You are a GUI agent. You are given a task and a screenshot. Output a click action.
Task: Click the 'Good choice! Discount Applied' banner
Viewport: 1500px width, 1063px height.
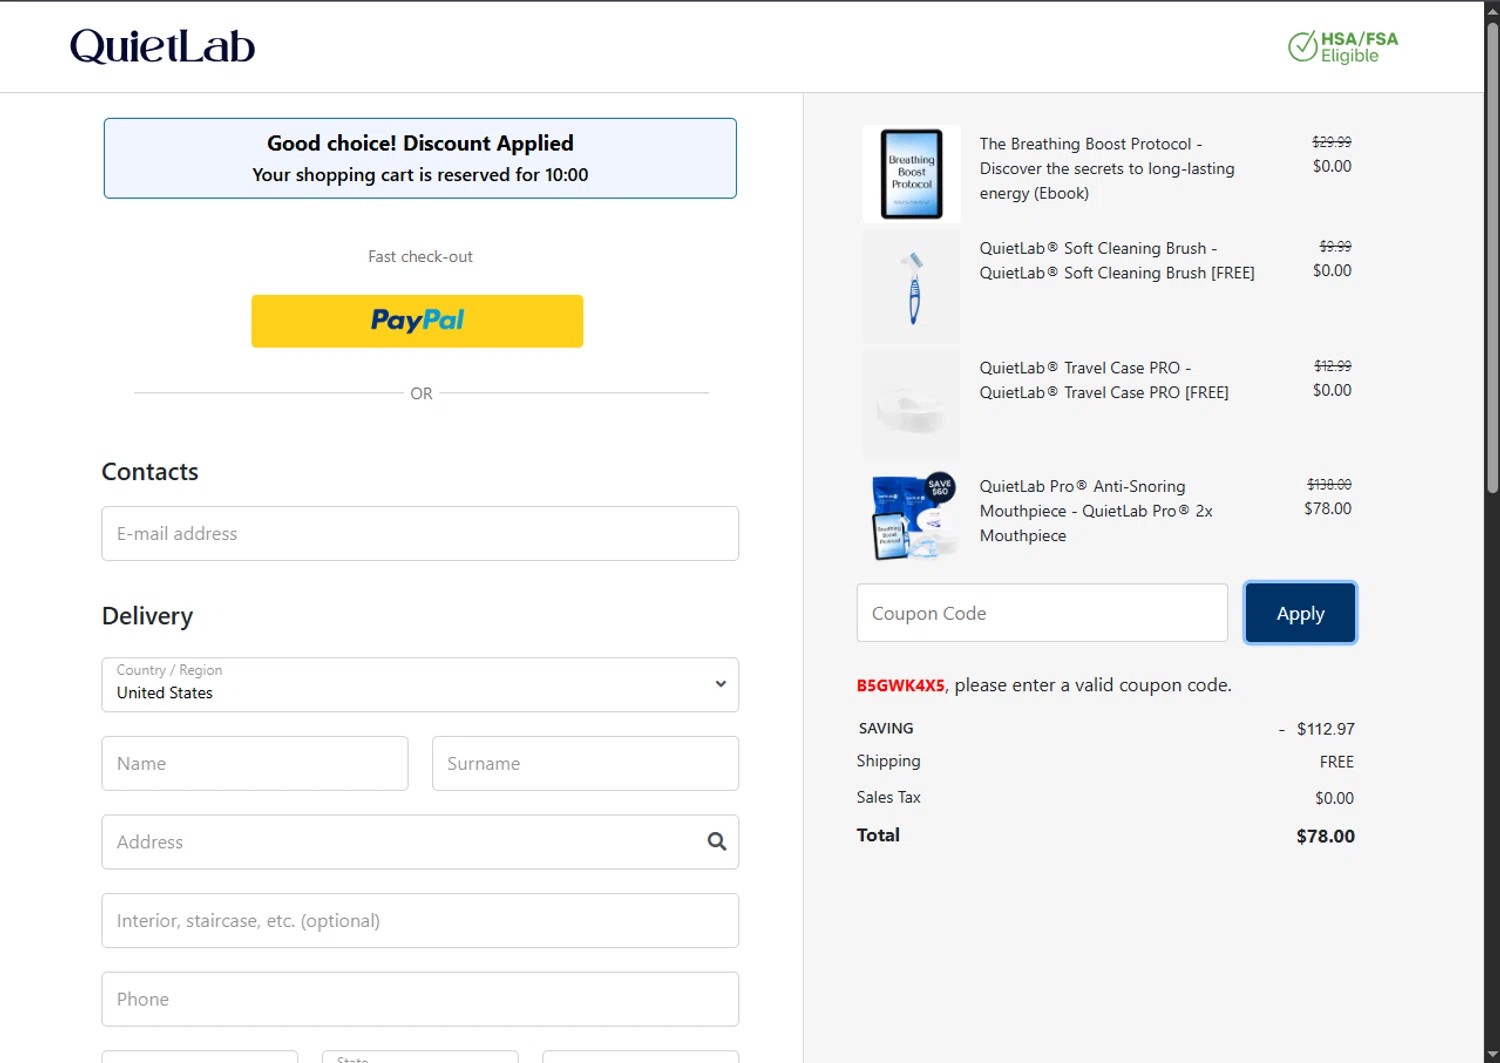(x=420, y=158)
